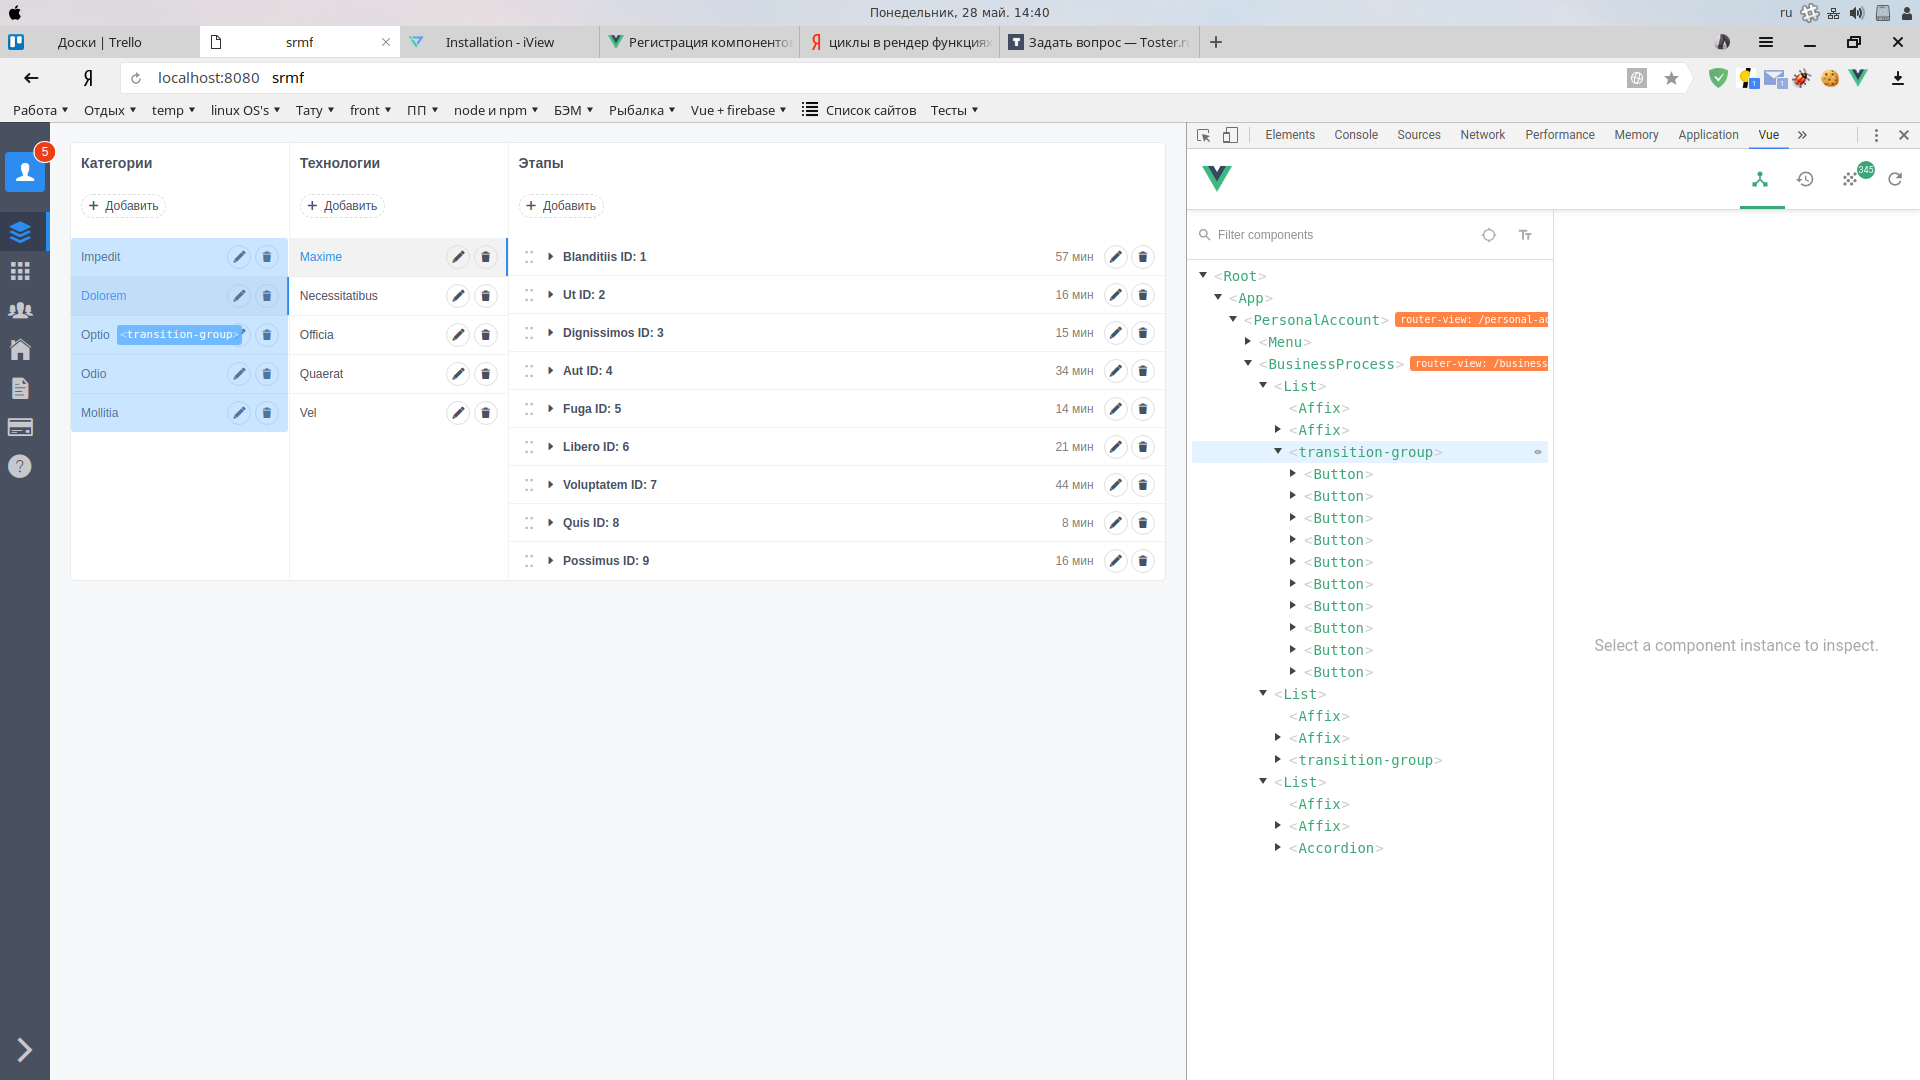Bookmark this page with star icon
1920x1080 pixels.
pos(1671,78)
